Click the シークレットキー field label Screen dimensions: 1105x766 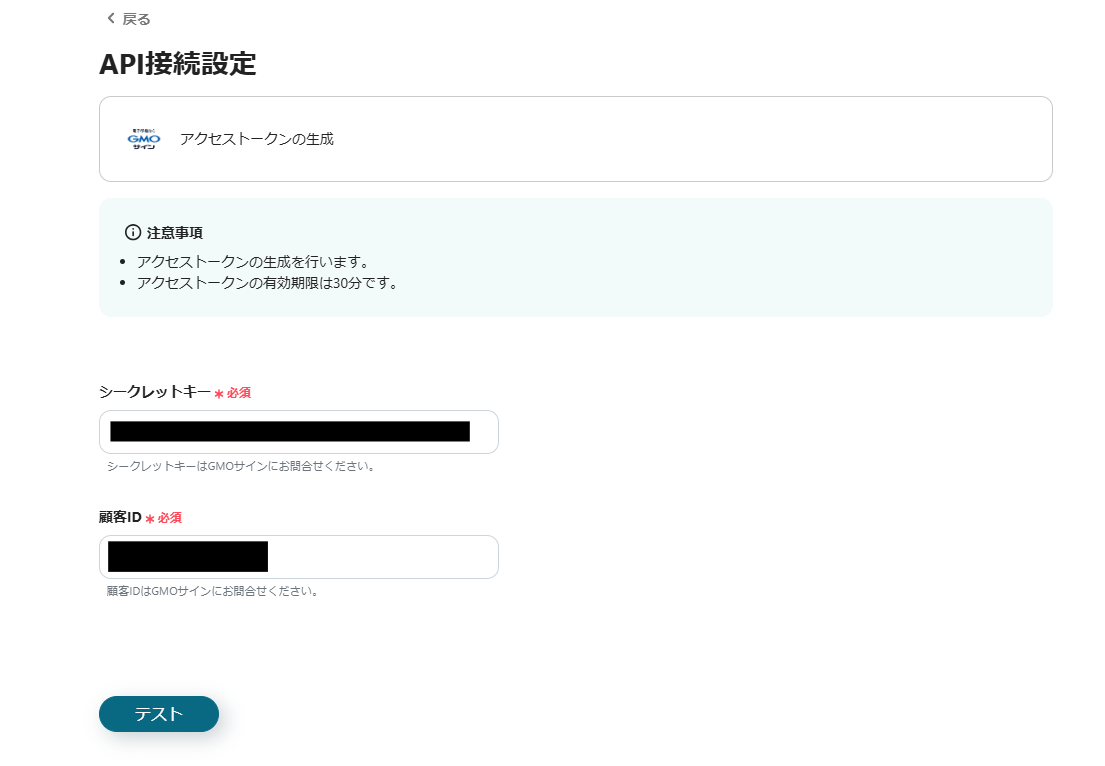click(x=155, y=392)
